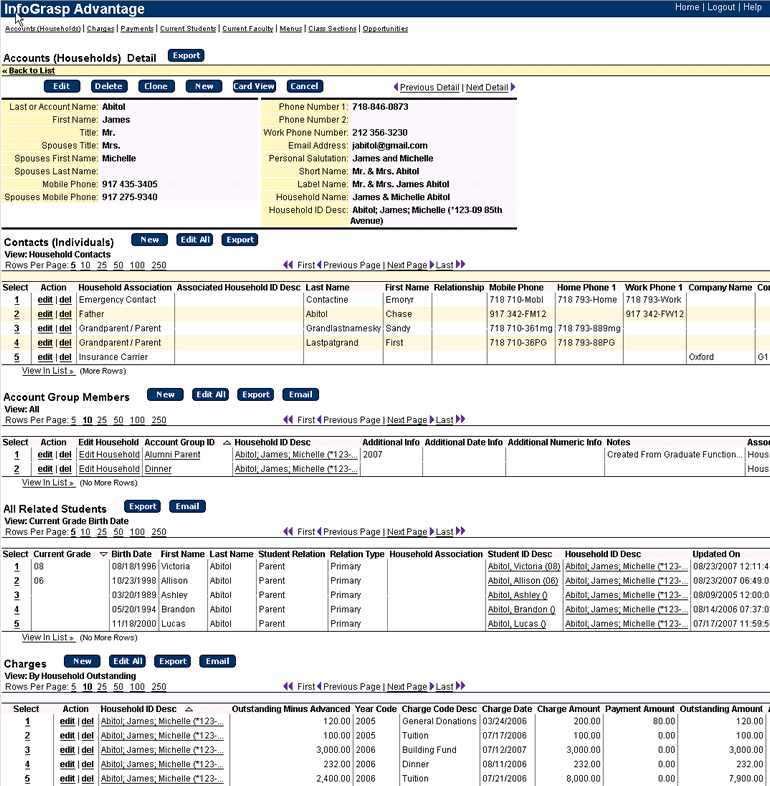Click First page double-arrow in Account Group Members
Viewport: 770px width, 786px height.
click(x=288, y=419)
